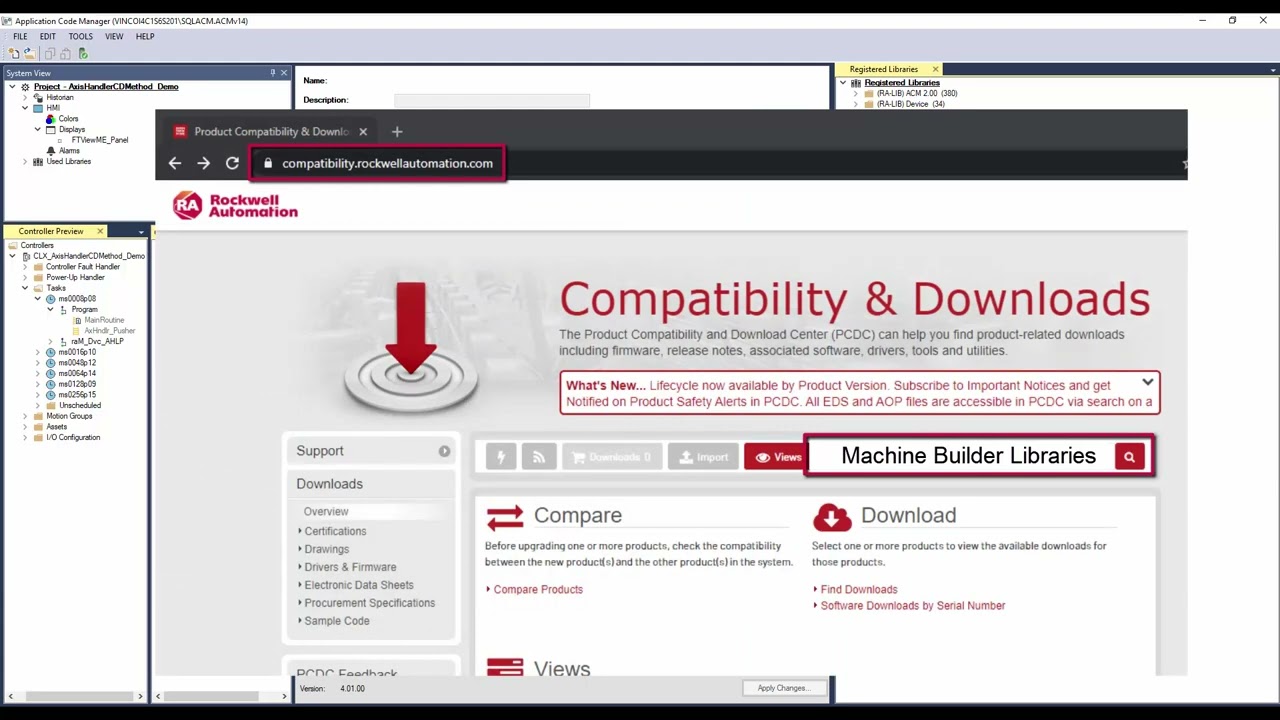
Task: Click the Colors RGB icon
Action: [x=51, y=119]
